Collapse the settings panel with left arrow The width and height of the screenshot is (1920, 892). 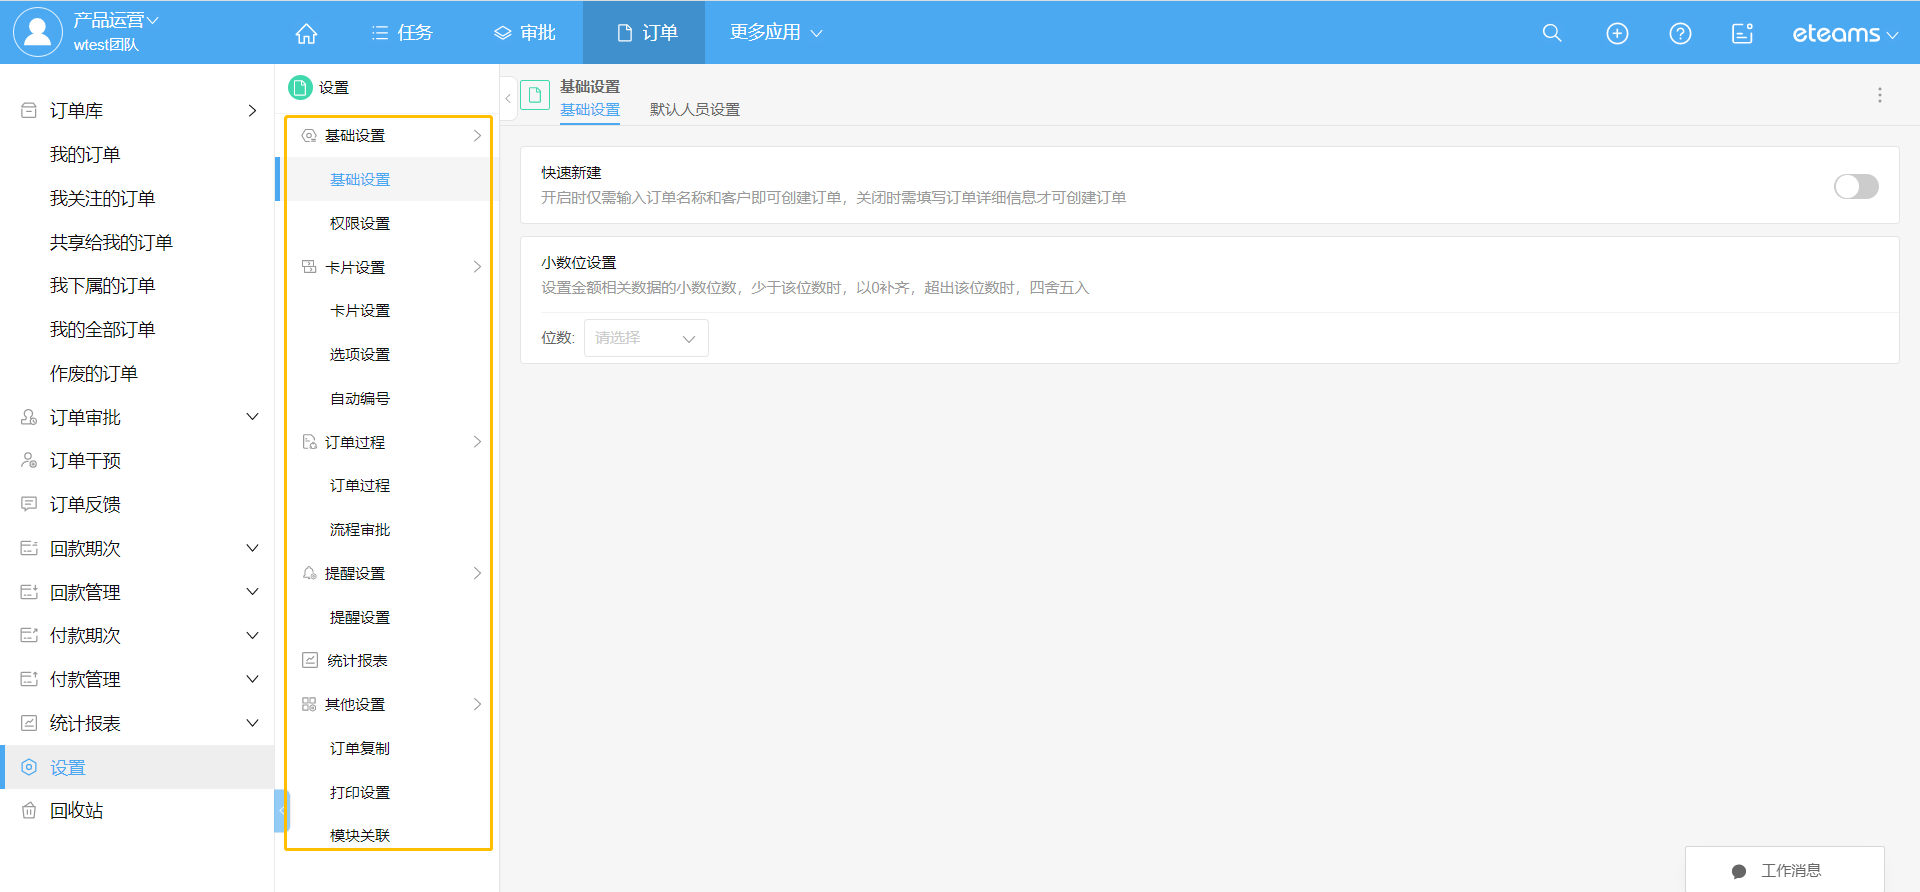pyautogui.click(x=508, y=98)
